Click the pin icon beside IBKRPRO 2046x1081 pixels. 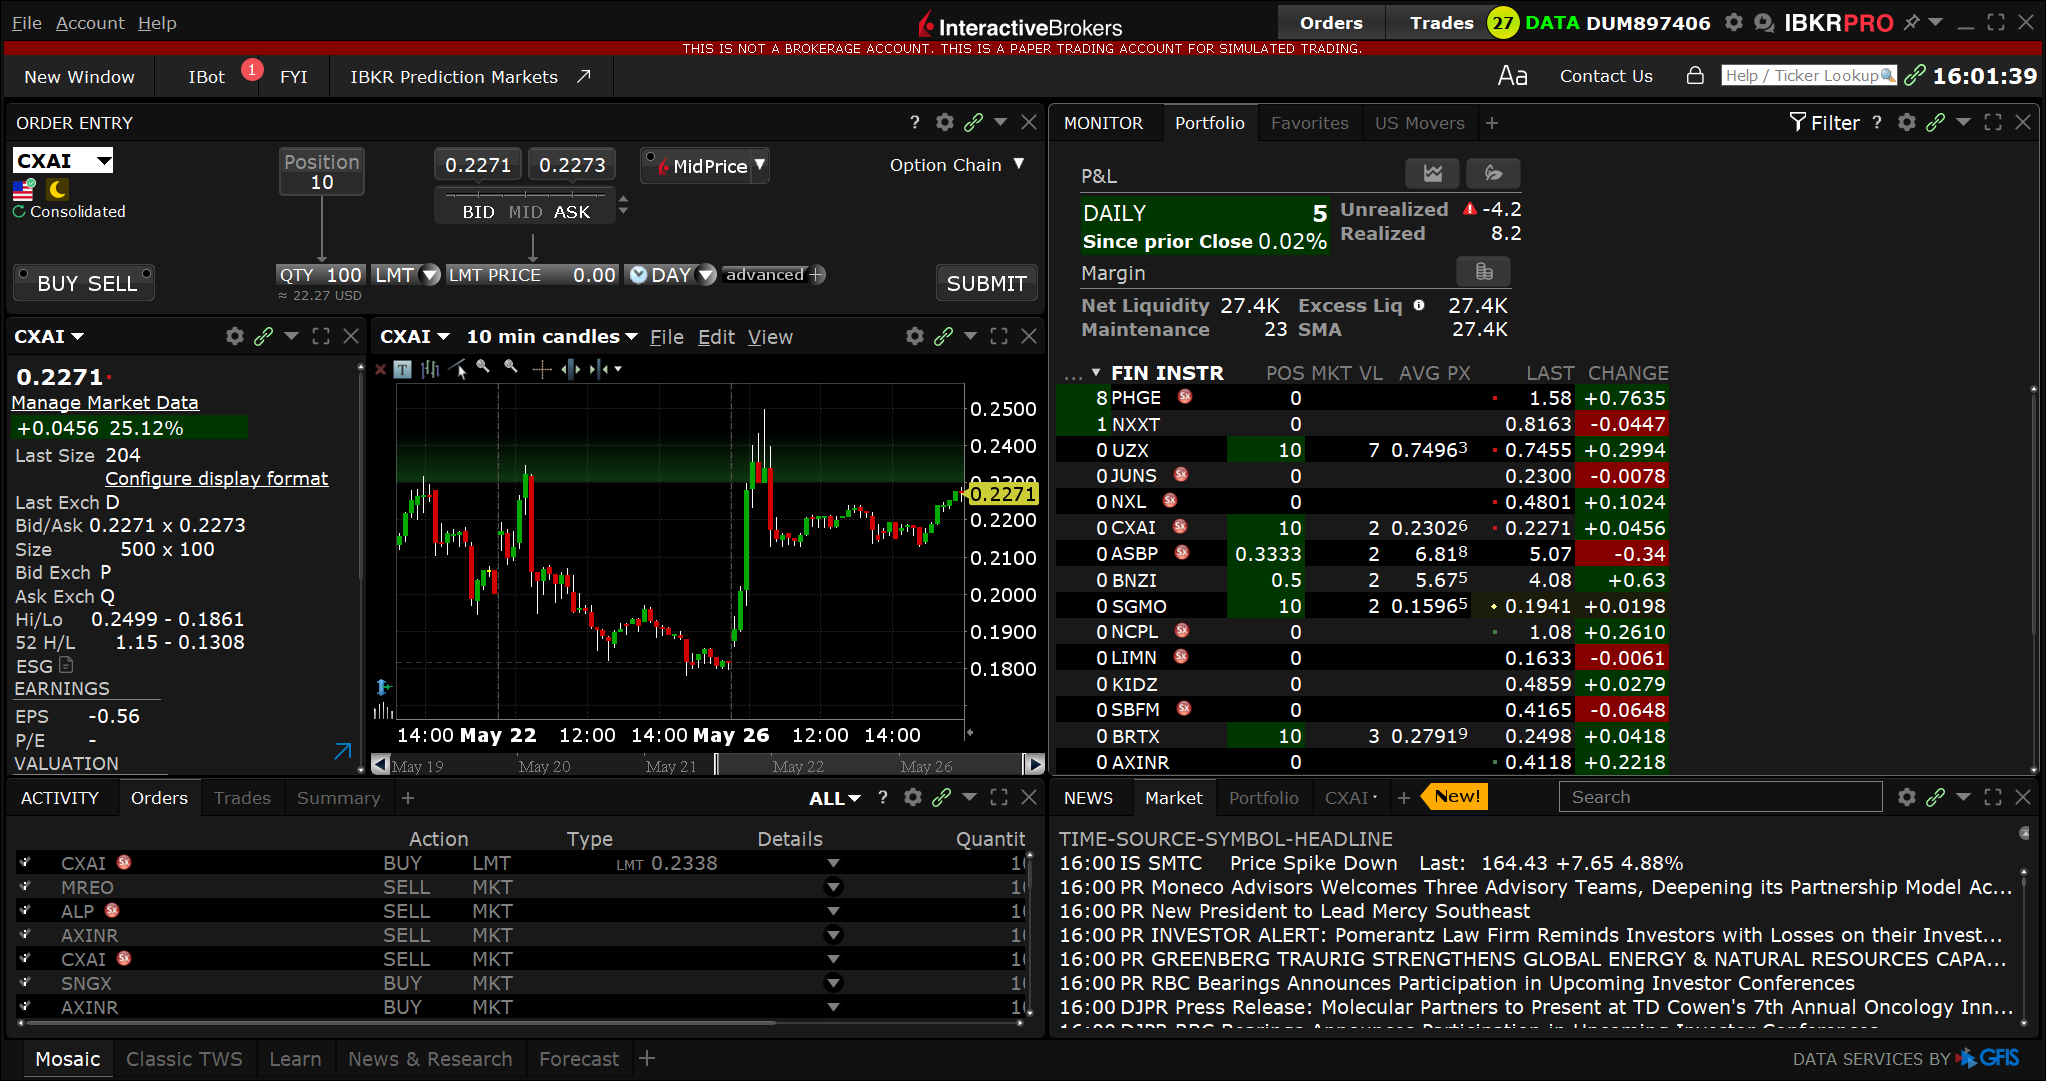tap(1911, 22)
